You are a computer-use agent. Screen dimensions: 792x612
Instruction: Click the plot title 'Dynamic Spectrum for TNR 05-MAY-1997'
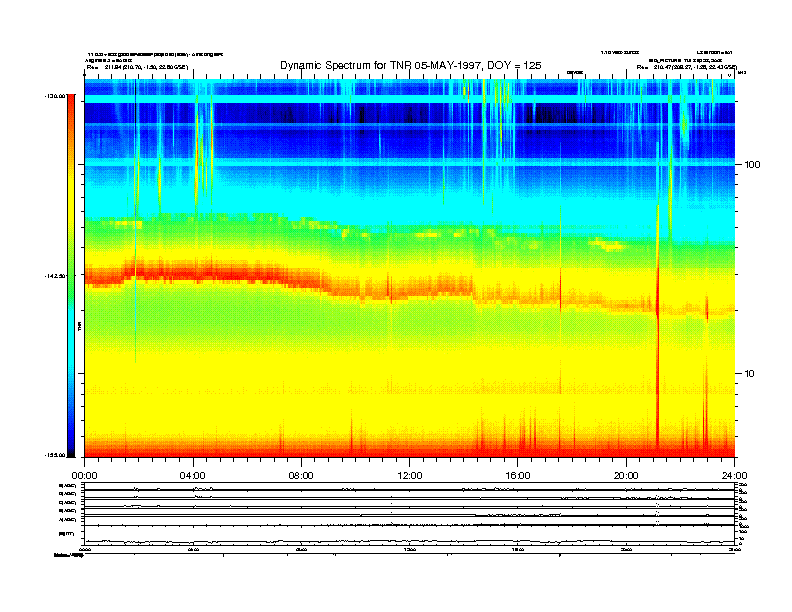click(411, 65)
